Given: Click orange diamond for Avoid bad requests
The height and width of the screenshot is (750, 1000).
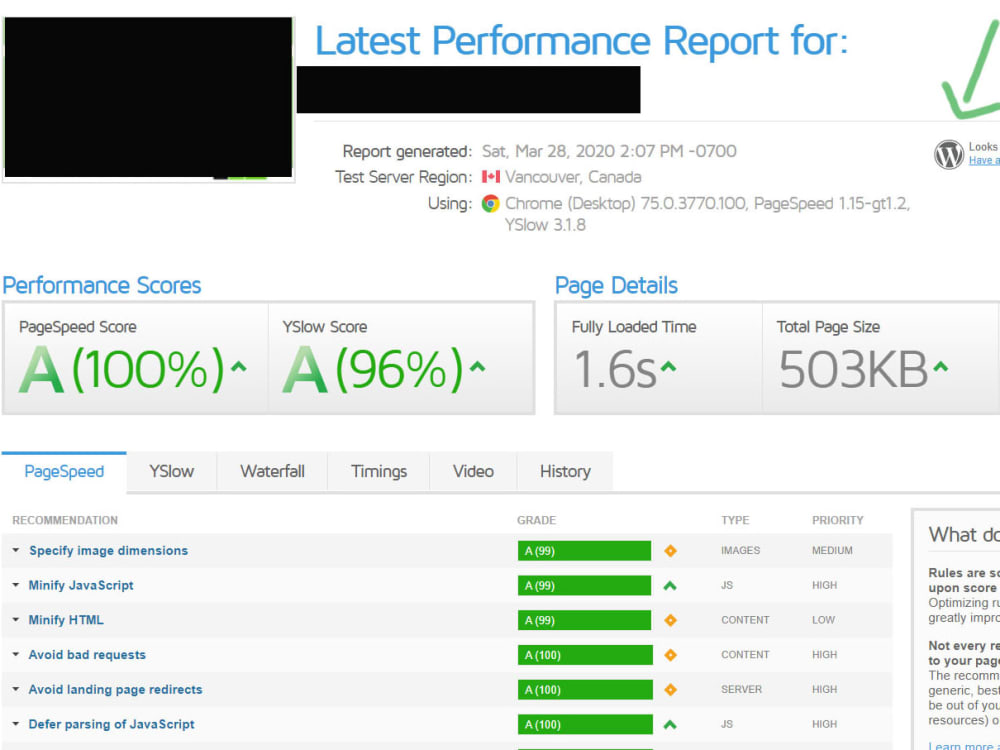Looking at the screenshot, I should tap(670, 655).
